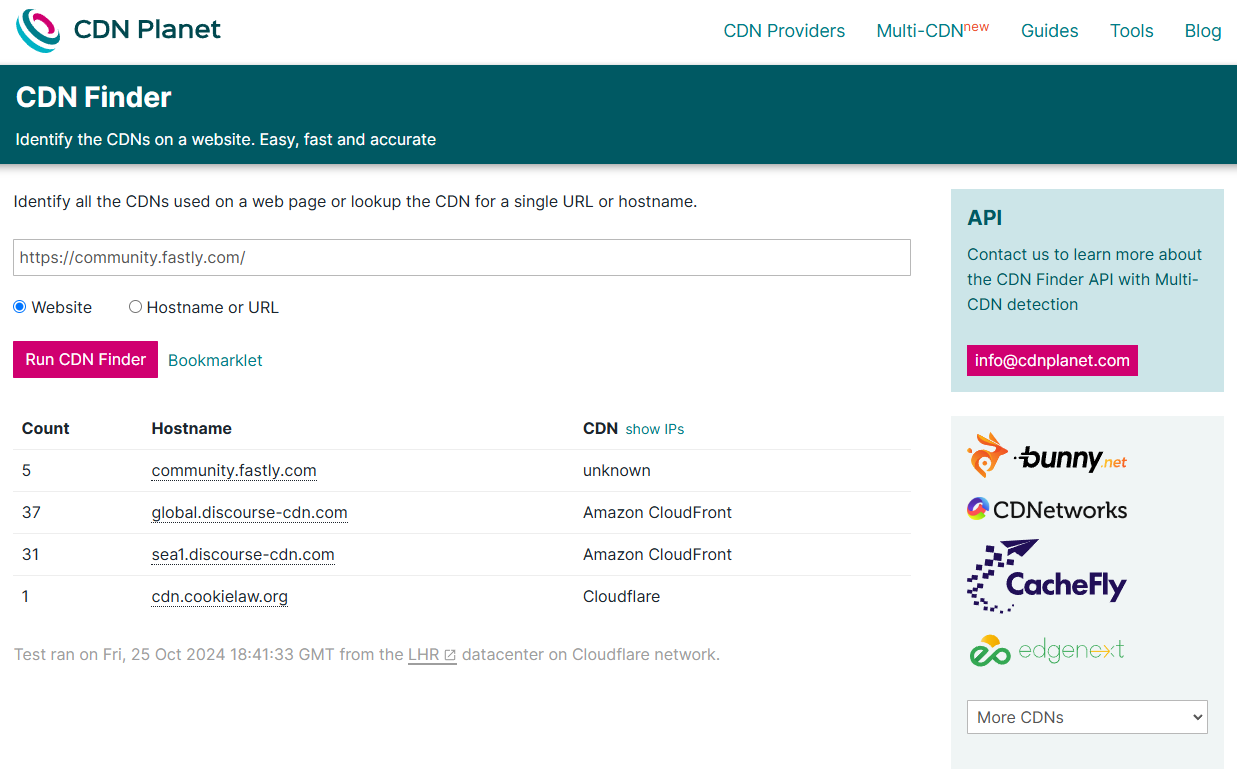
Task: Open the cdn.cookielaw.org hostname link
Action: click(220, 596)
